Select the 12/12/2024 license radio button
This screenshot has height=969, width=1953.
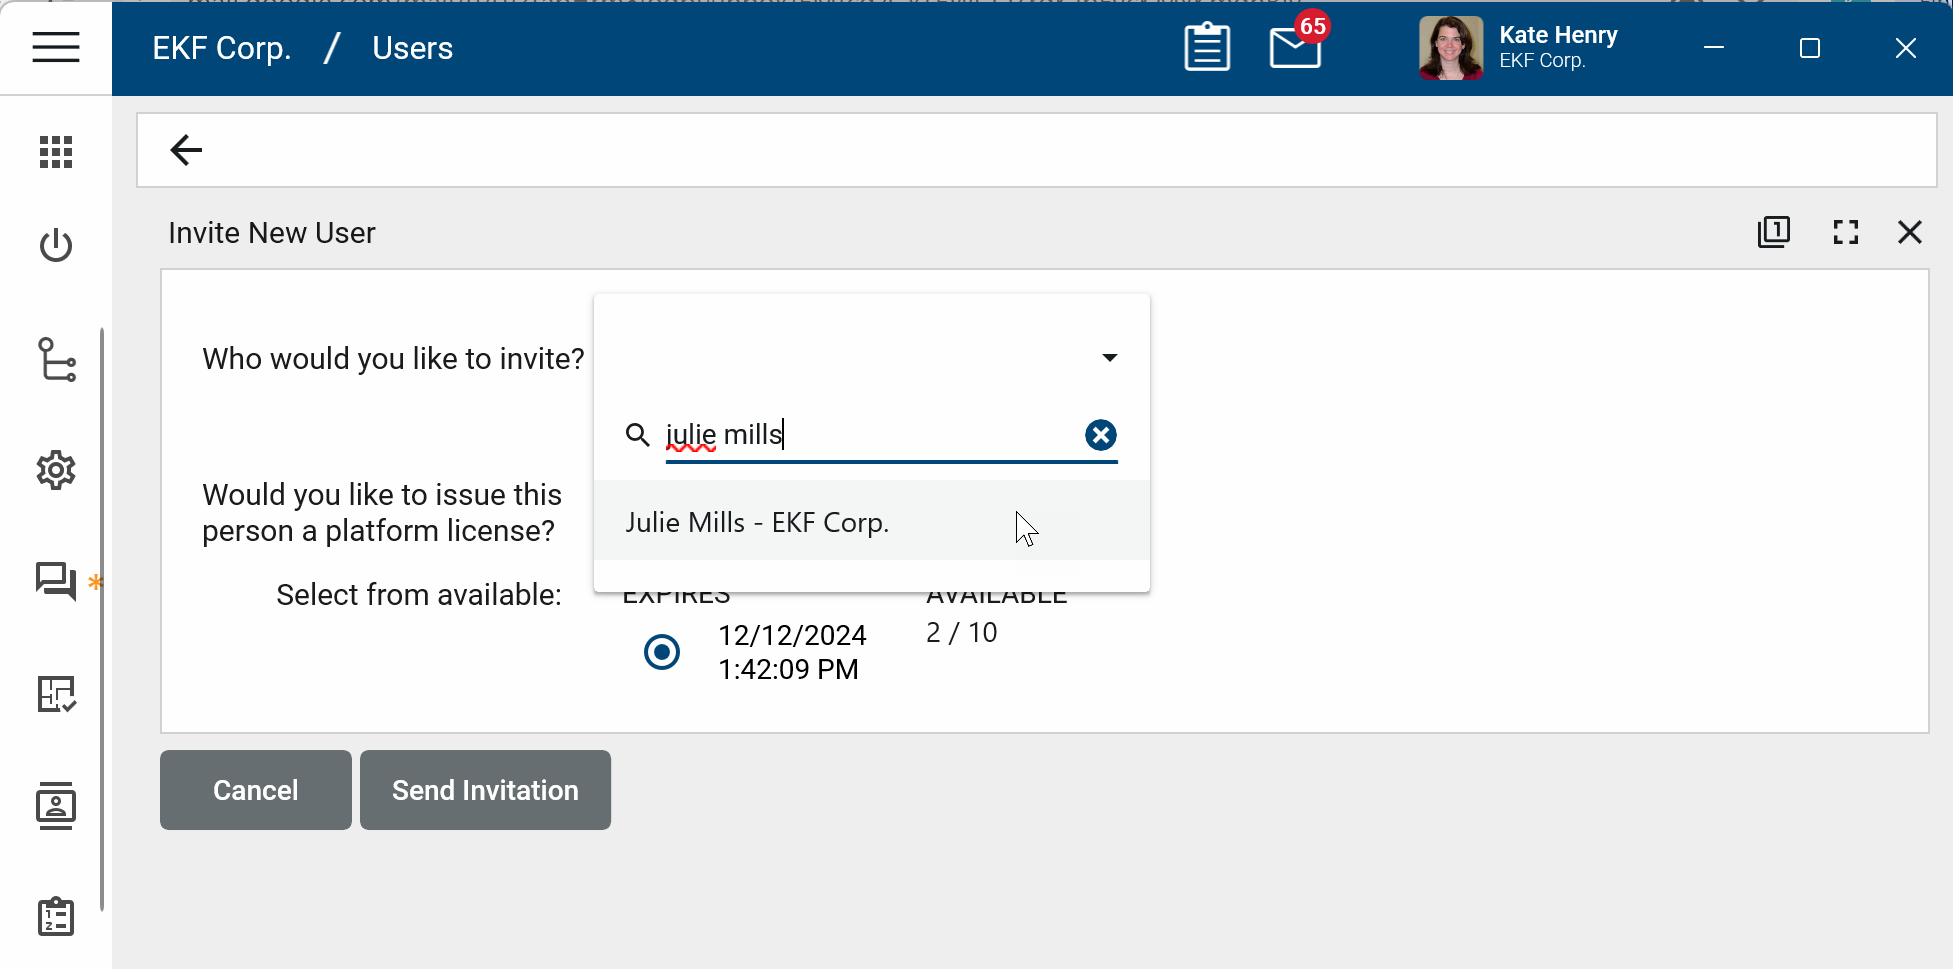pos(662,652)
